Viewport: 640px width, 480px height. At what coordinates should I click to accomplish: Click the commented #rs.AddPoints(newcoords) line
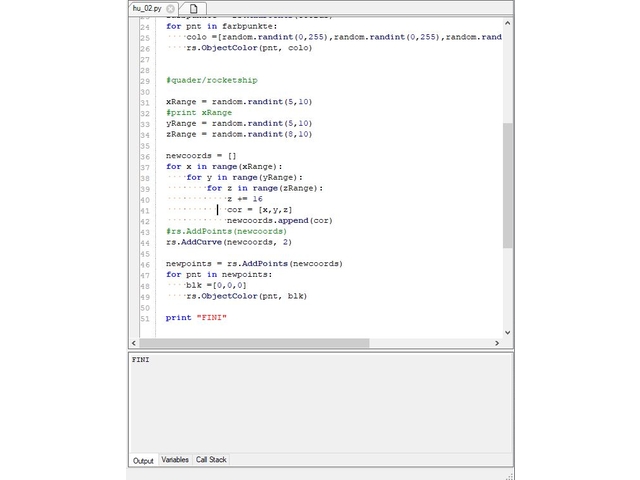[x=227, y=231]
